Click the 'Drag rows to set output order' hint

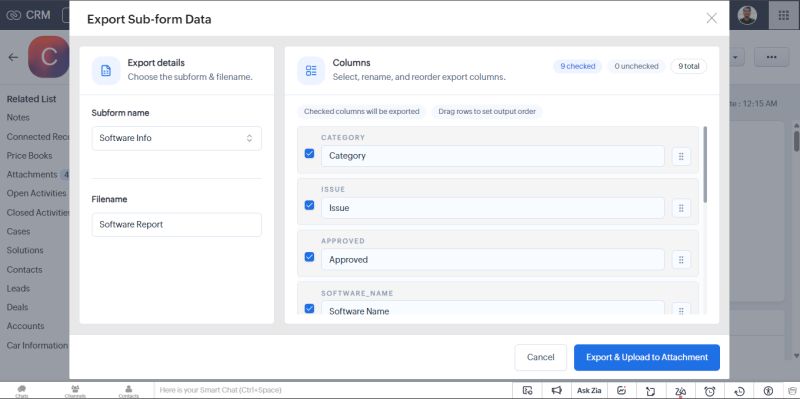click(x=487, y=111)
